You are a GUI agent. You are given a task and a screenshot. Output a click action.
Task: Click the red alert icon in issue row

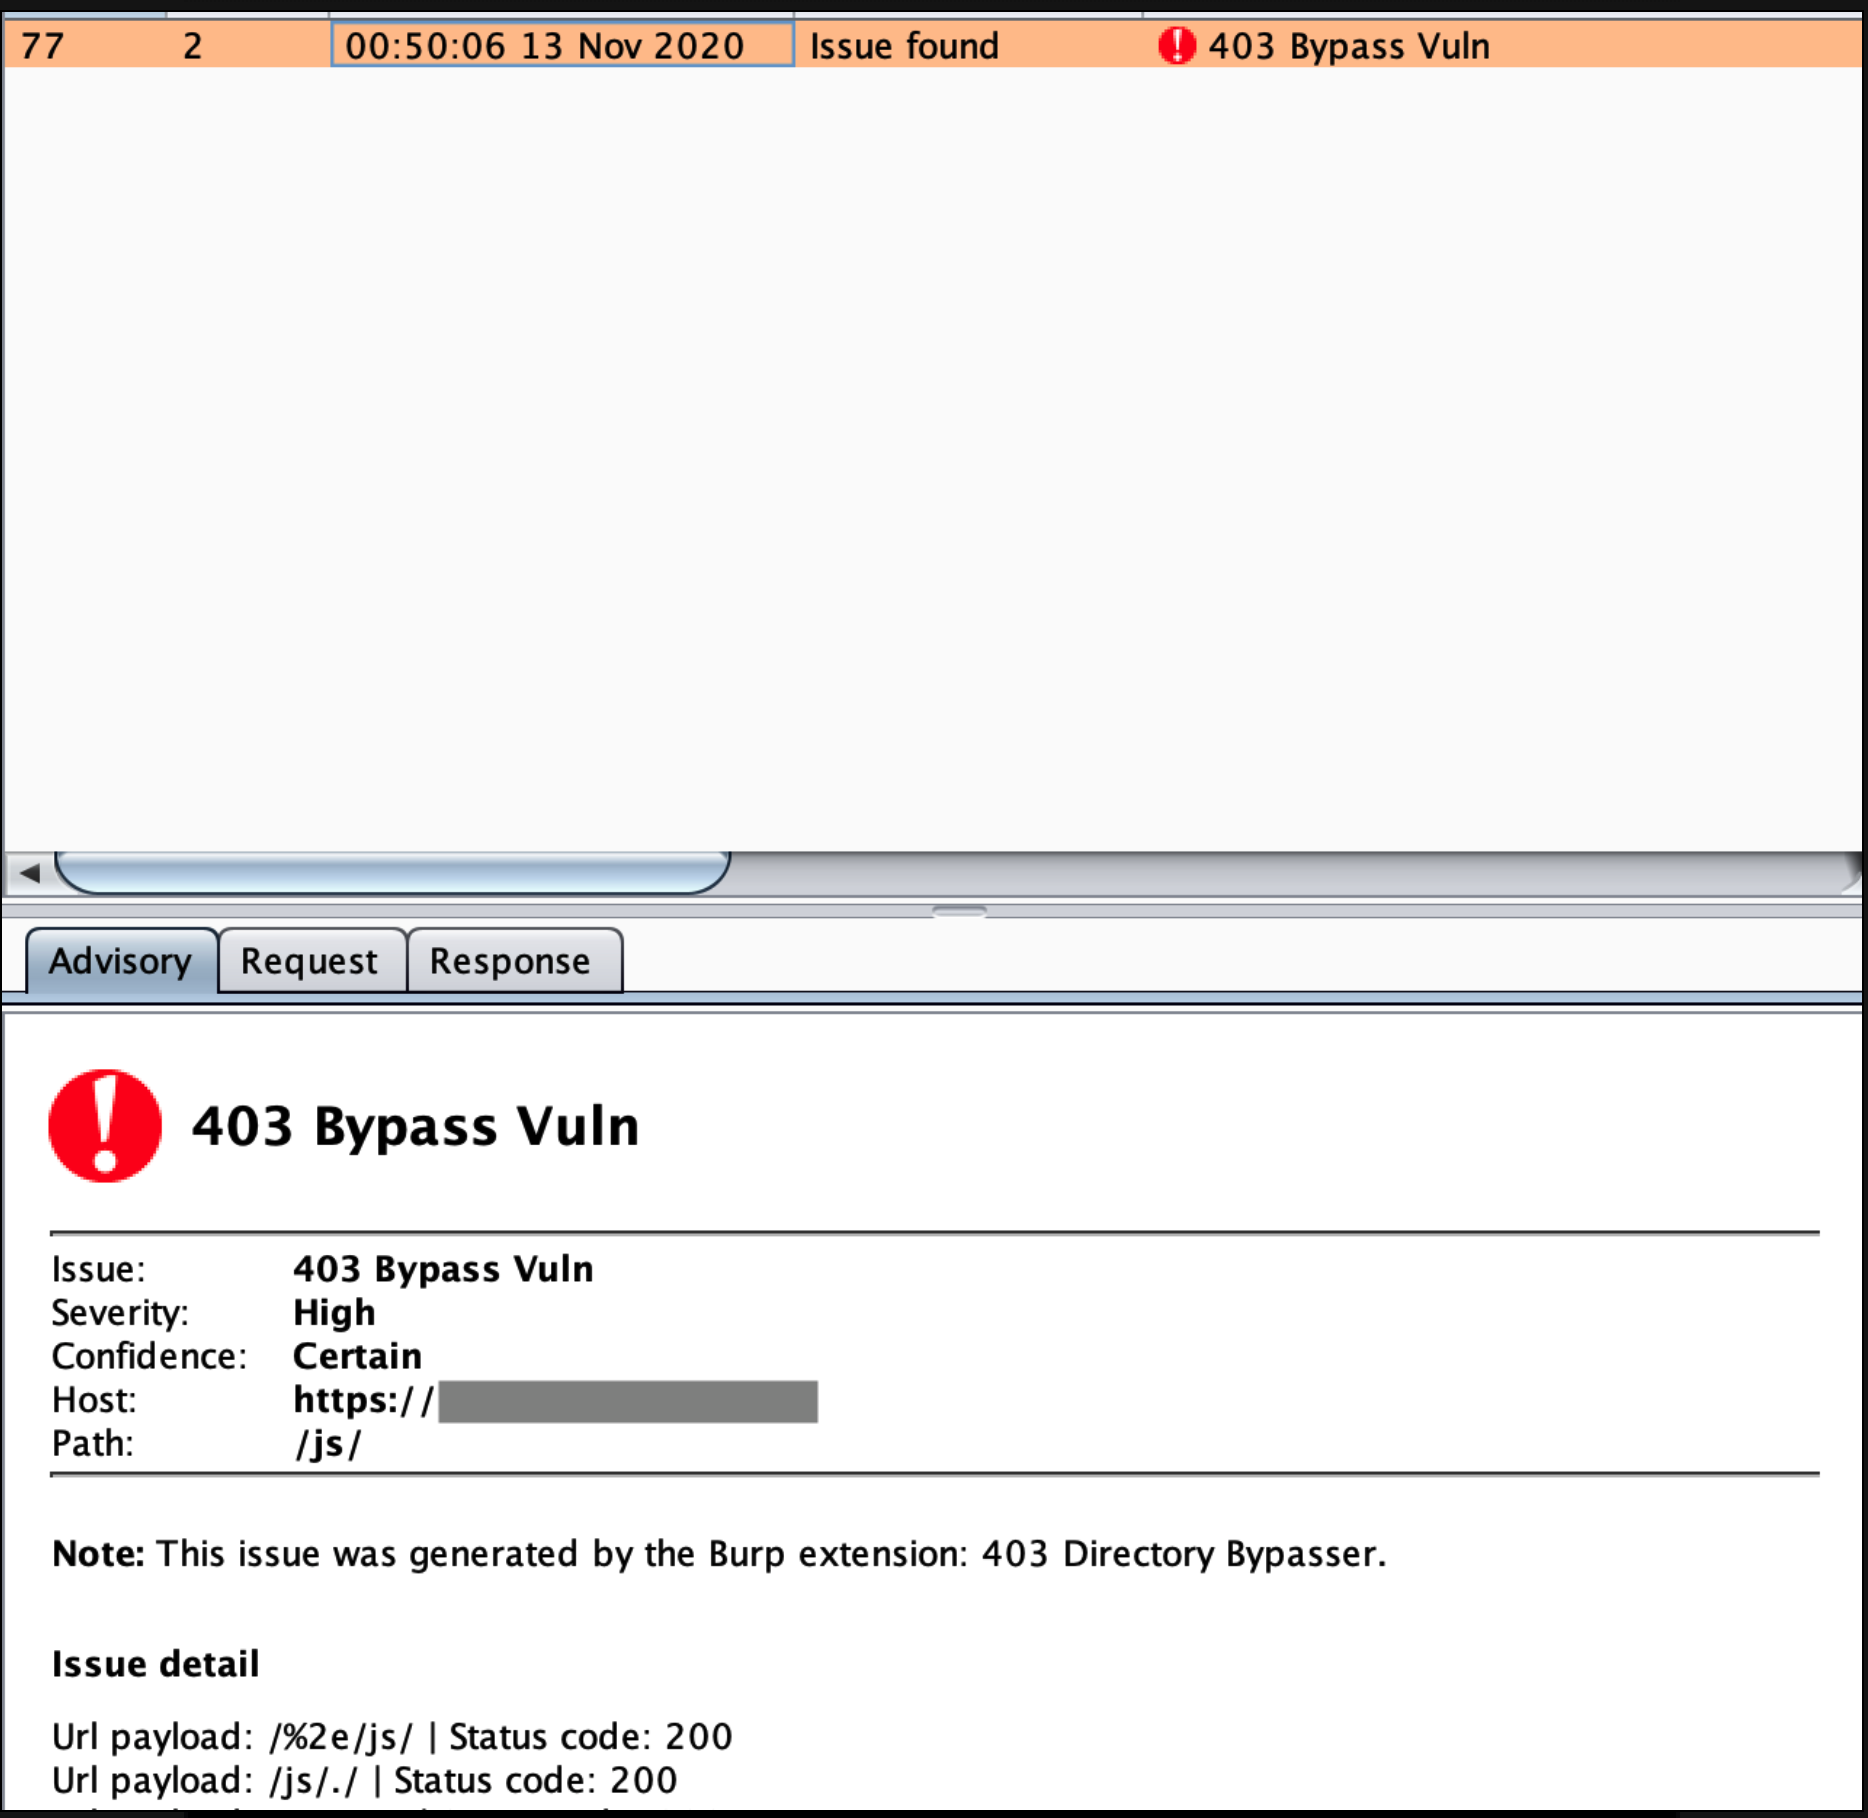pyautogui.click(x=1176, y=46)
